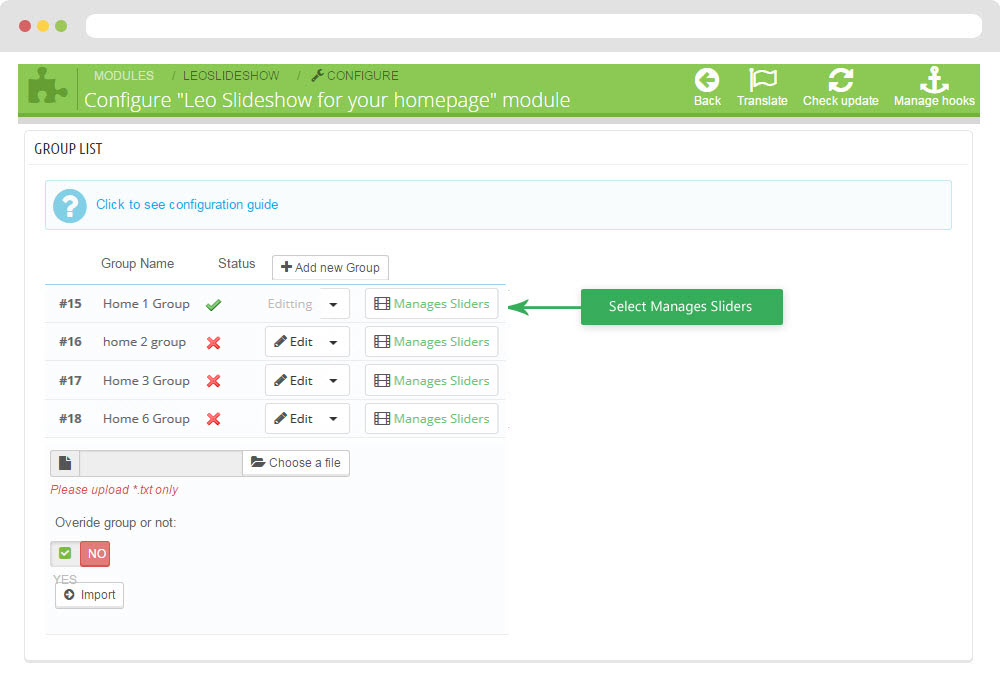Expand Edit dropdown arrow for home 2 group
This screenshot has width=1000, height=673.
click(334, 343)
